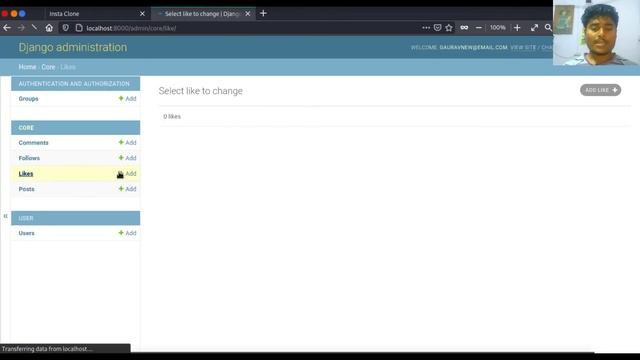640x360 pixels.
Task: Enter full screen with expand arrows icon
Action: [534, 28]
